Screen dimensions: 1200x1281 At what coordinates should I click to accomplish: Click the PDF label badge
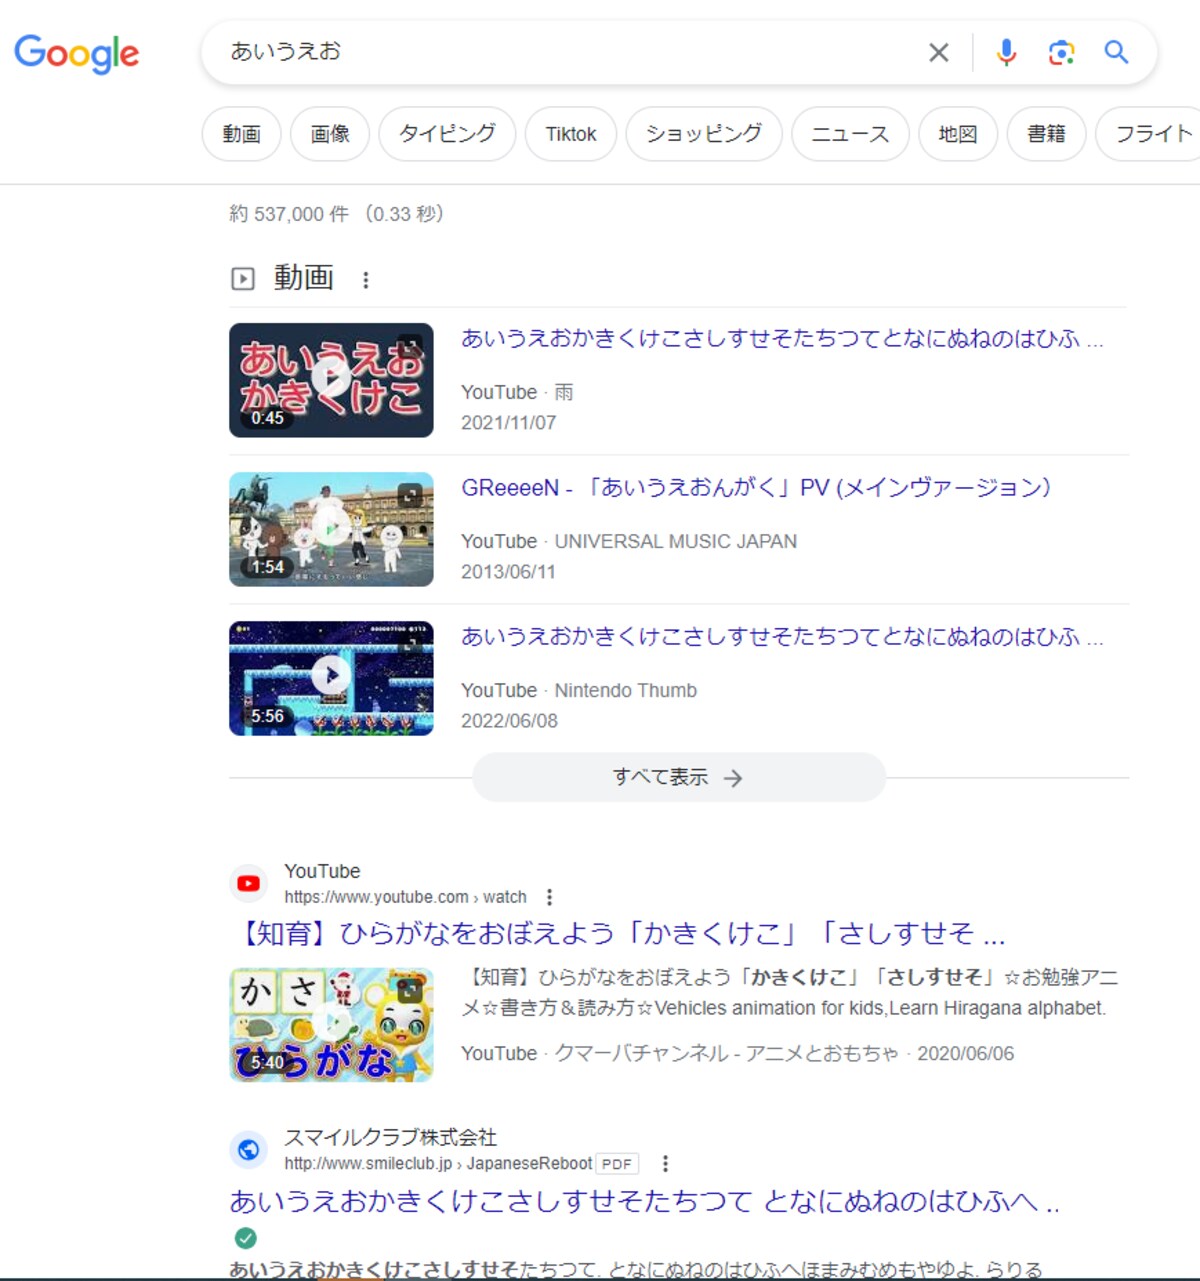(617, 1164)
